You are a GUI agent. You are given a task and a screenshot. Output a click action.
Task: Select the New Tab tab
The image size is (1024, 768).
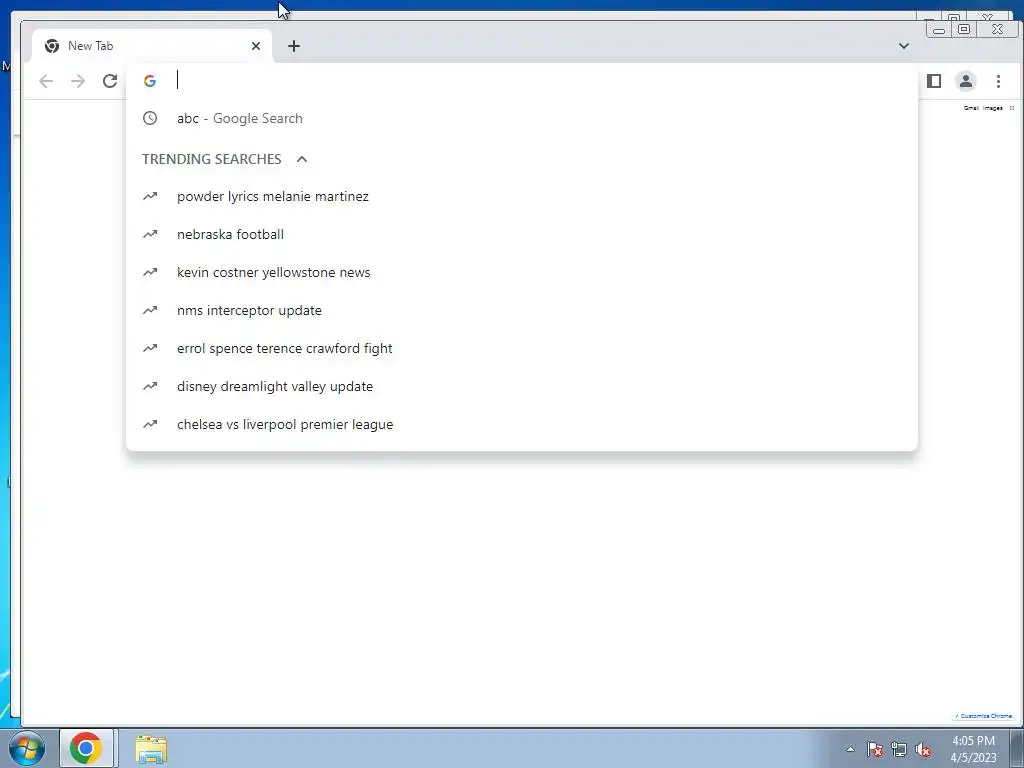(x=152, y=46)
